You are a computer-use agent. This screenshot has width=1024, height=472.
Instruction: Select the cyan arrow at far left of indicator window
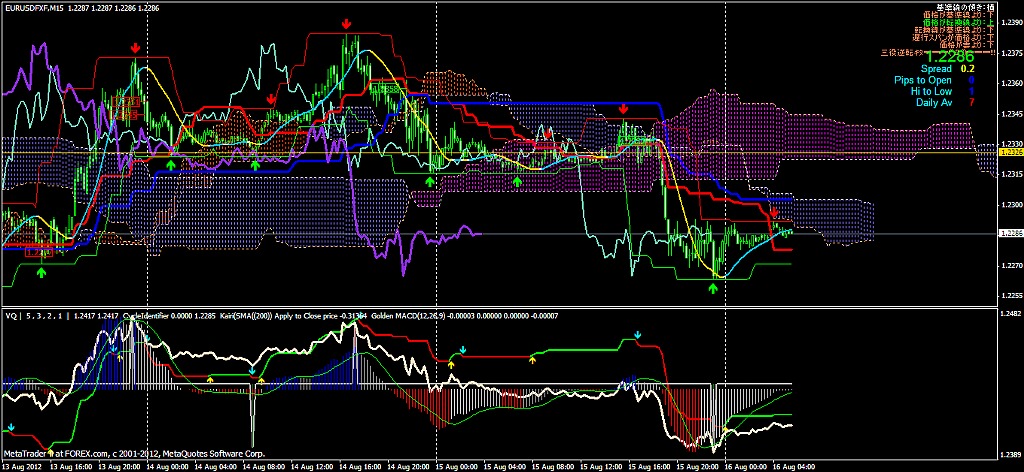coord(11,428)
